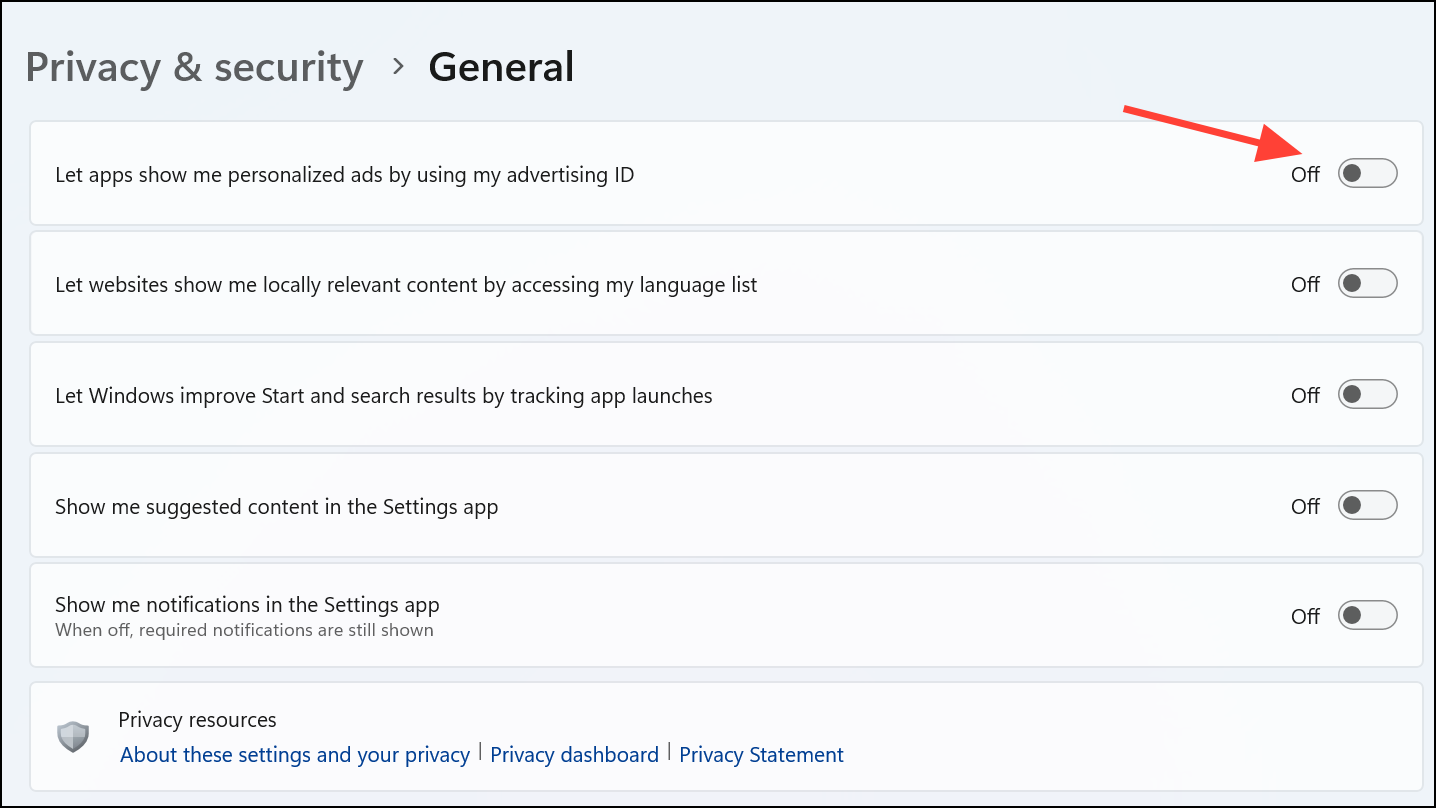
Task: Open About these settings and your privacy
Action: [295, 755]
